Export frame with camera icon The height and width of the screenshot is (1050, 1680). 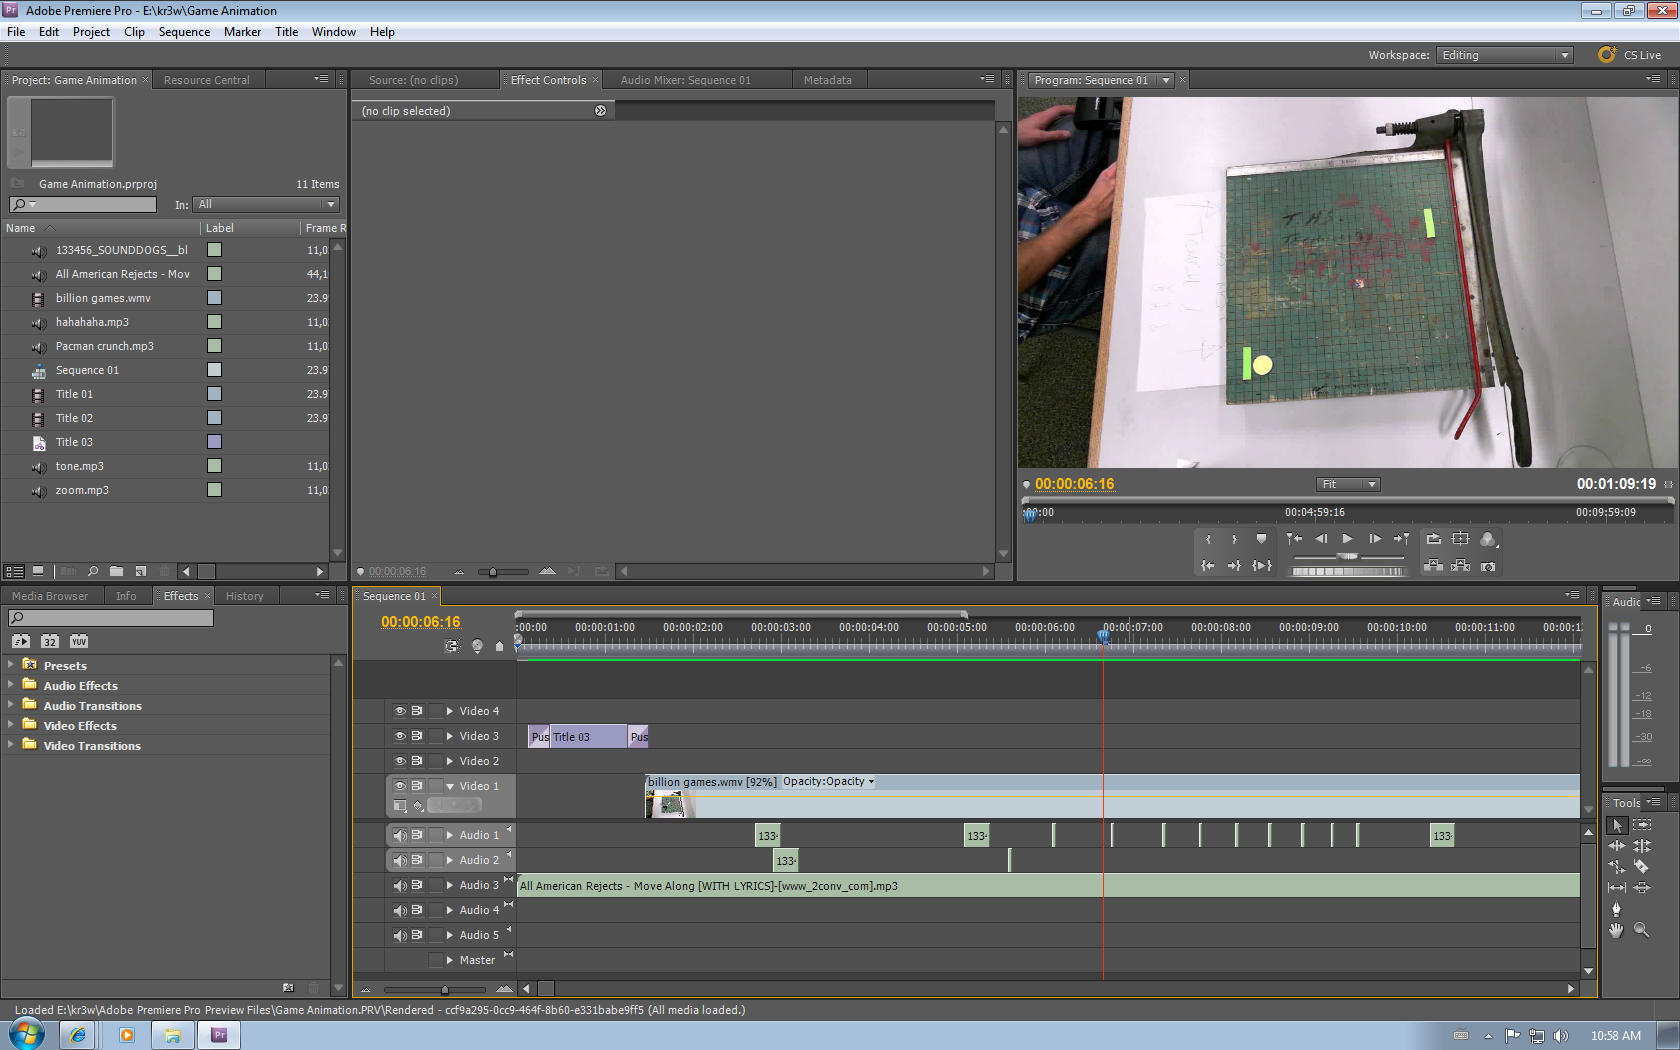[x=1488, y=566]
